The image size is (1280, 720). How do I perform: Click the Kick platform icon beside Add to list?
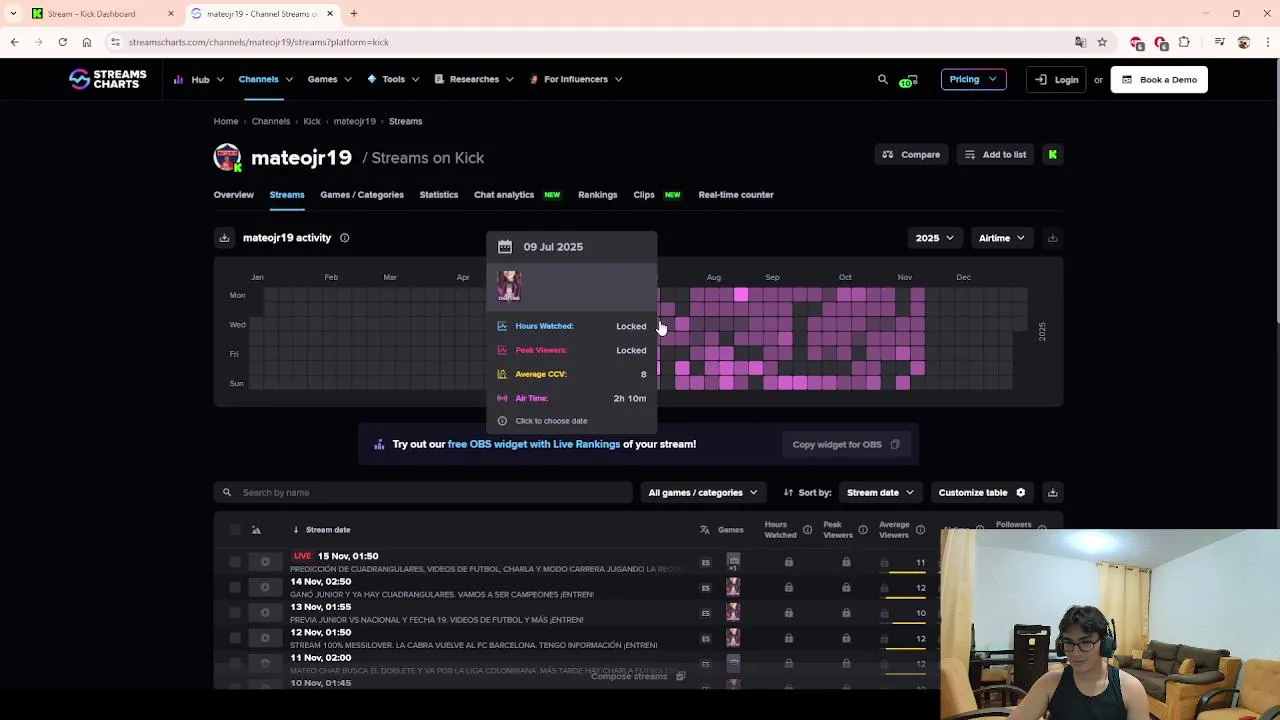point(1052,154)
